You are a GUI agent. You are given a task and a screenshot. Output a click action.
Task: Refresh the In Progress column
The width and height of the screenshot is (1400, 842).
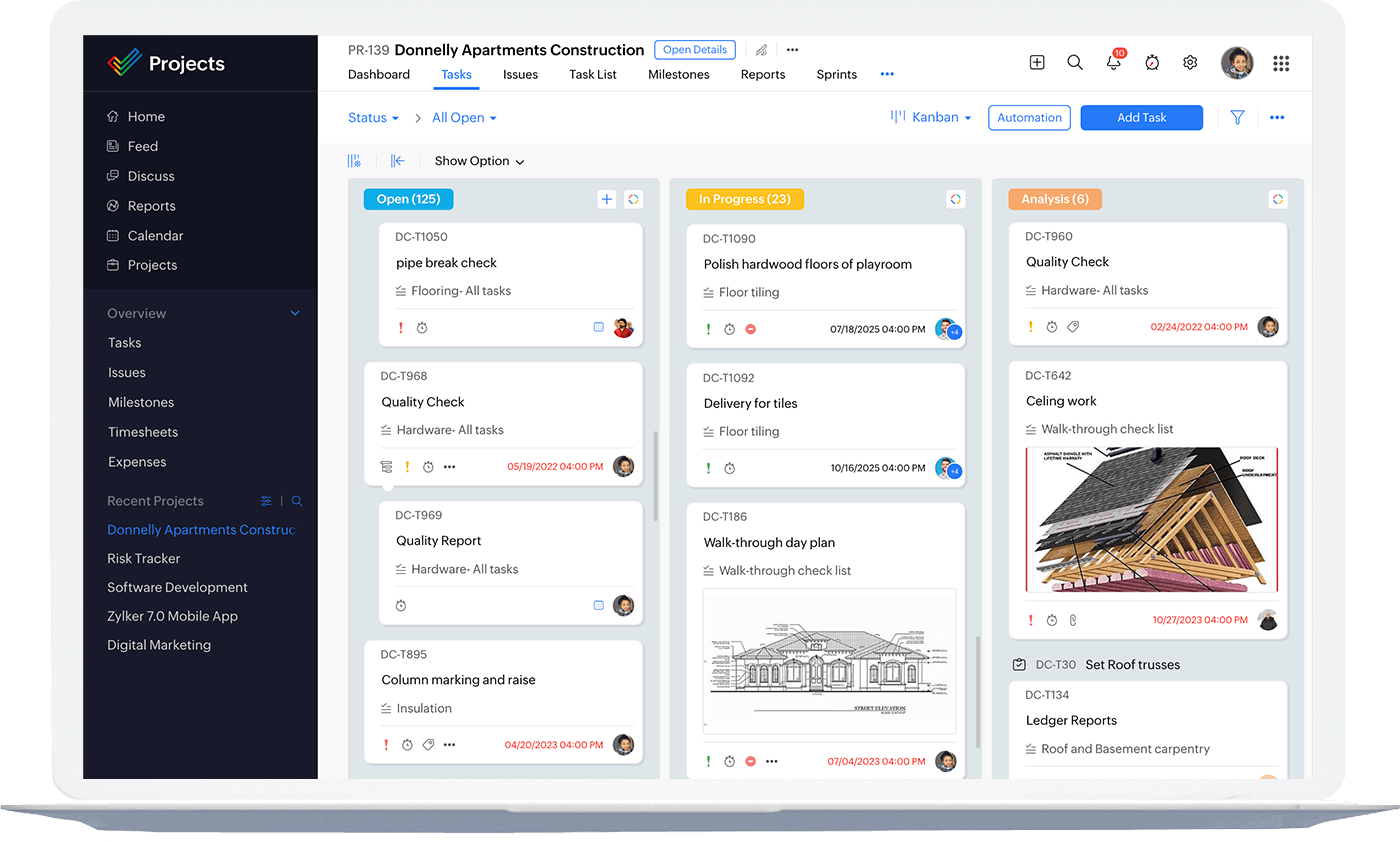pos(955,199)
